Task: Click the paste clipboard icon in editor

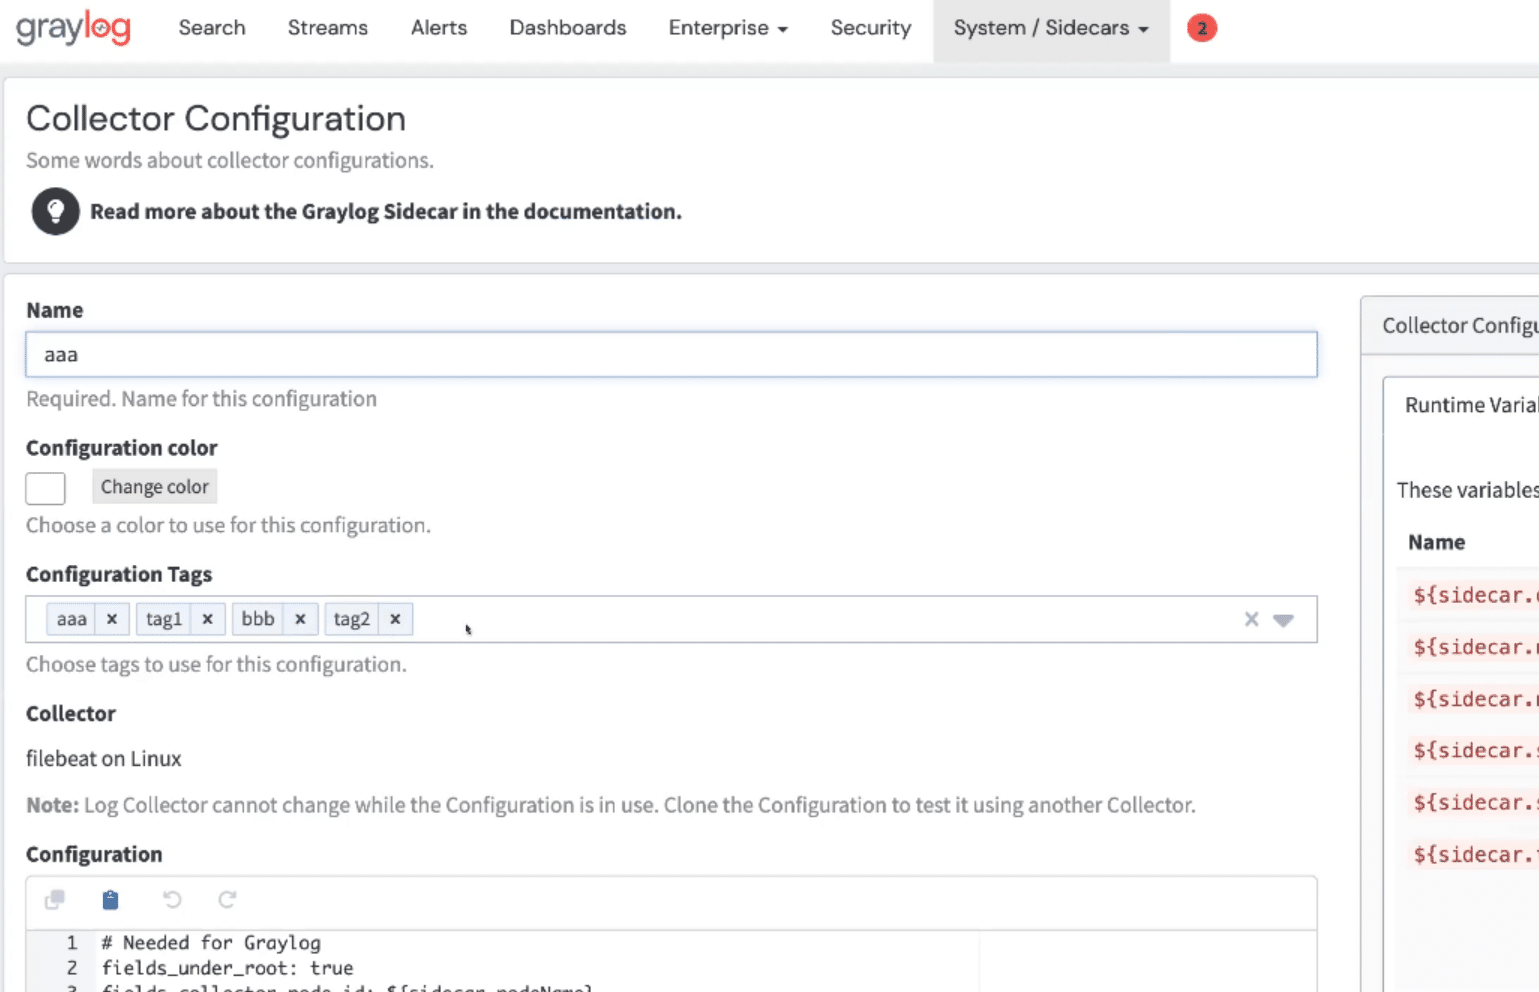Action: 111,900
